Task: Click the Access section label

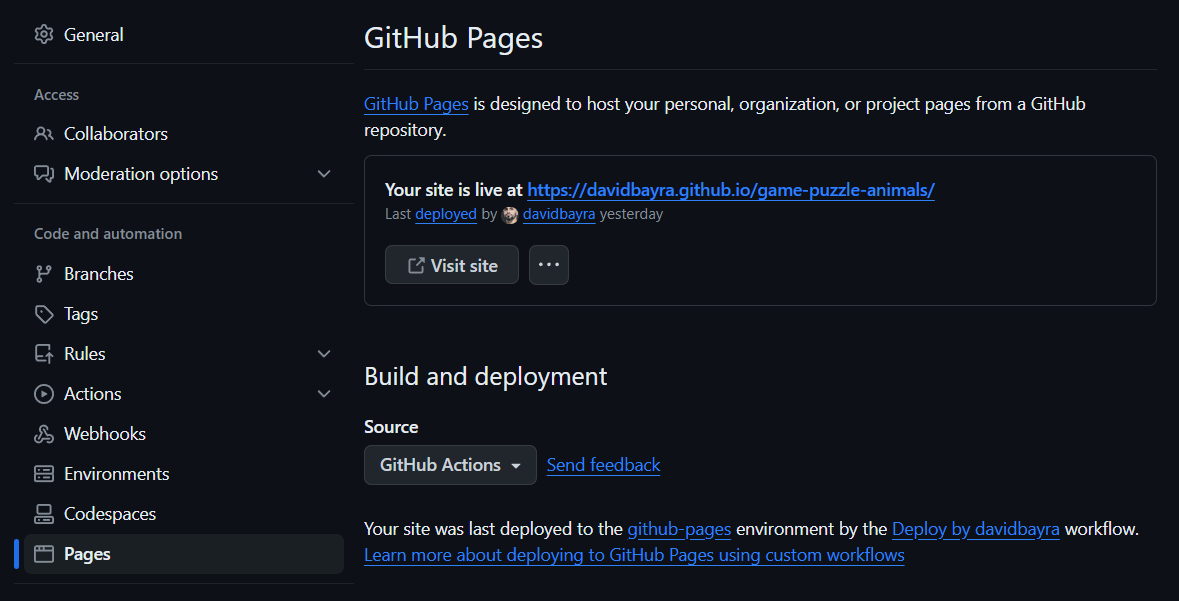Action: point(56,95)
